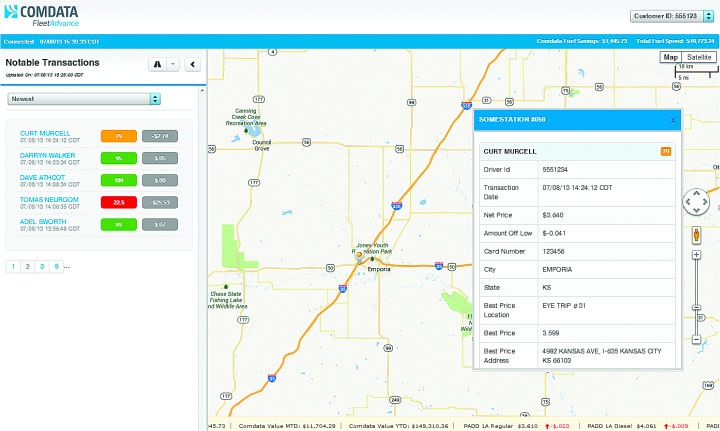Click the Best Price value 3.599
This screenshot has height=431, width=720.
(551, 333)
